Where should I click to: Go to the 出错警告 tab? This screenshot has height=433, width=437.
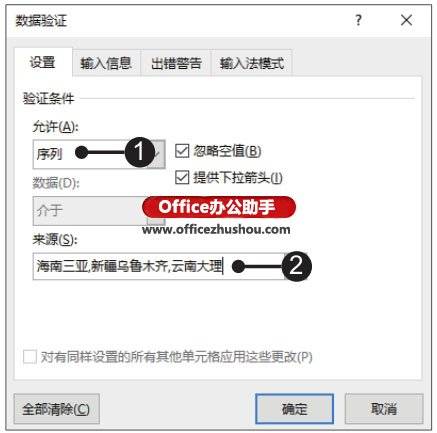[x=176, y=63]
